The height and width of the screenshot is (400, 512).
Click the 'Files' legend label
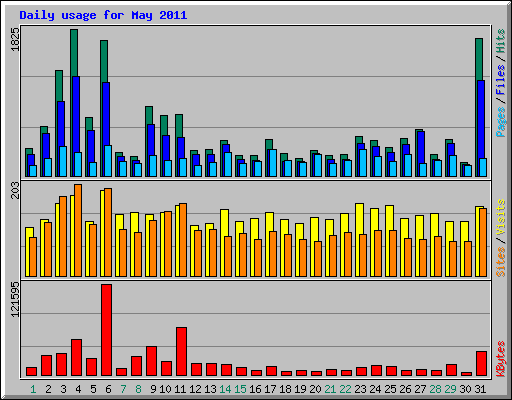(500, 80)
